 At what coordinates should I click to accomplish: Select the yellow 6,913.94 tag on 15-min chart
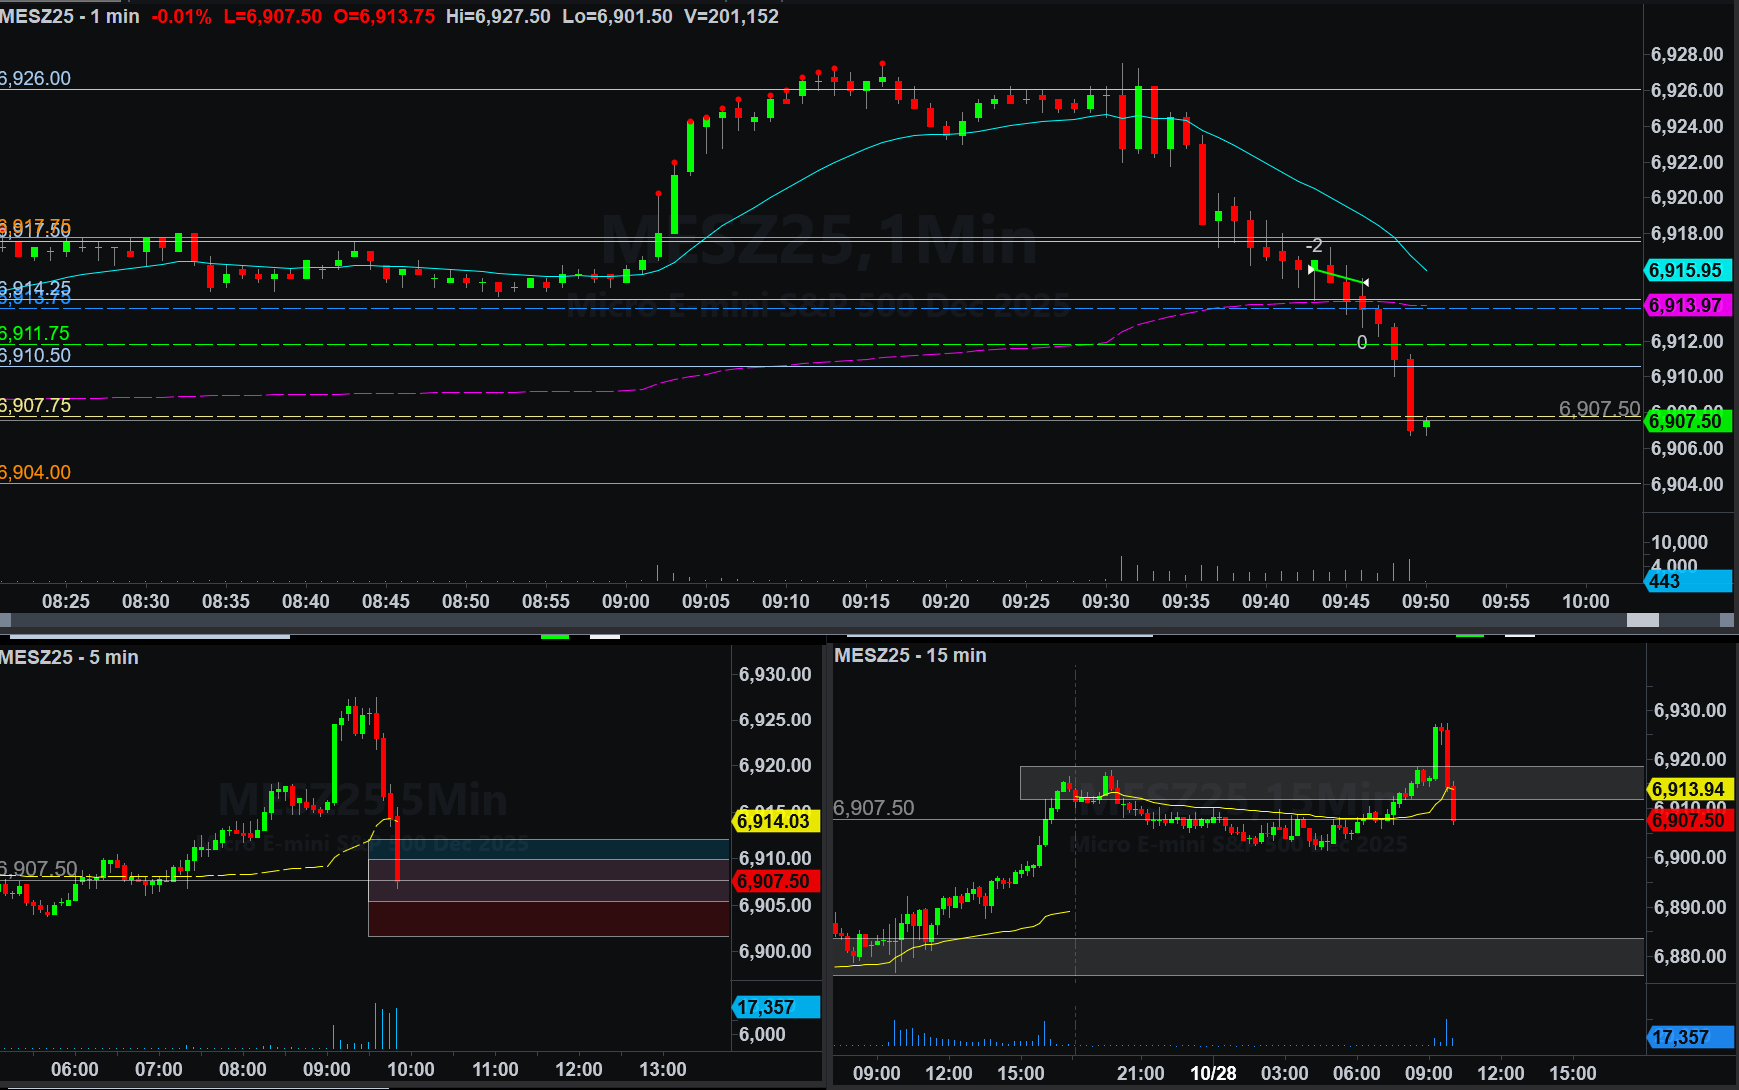click(x=1689, y=789)
